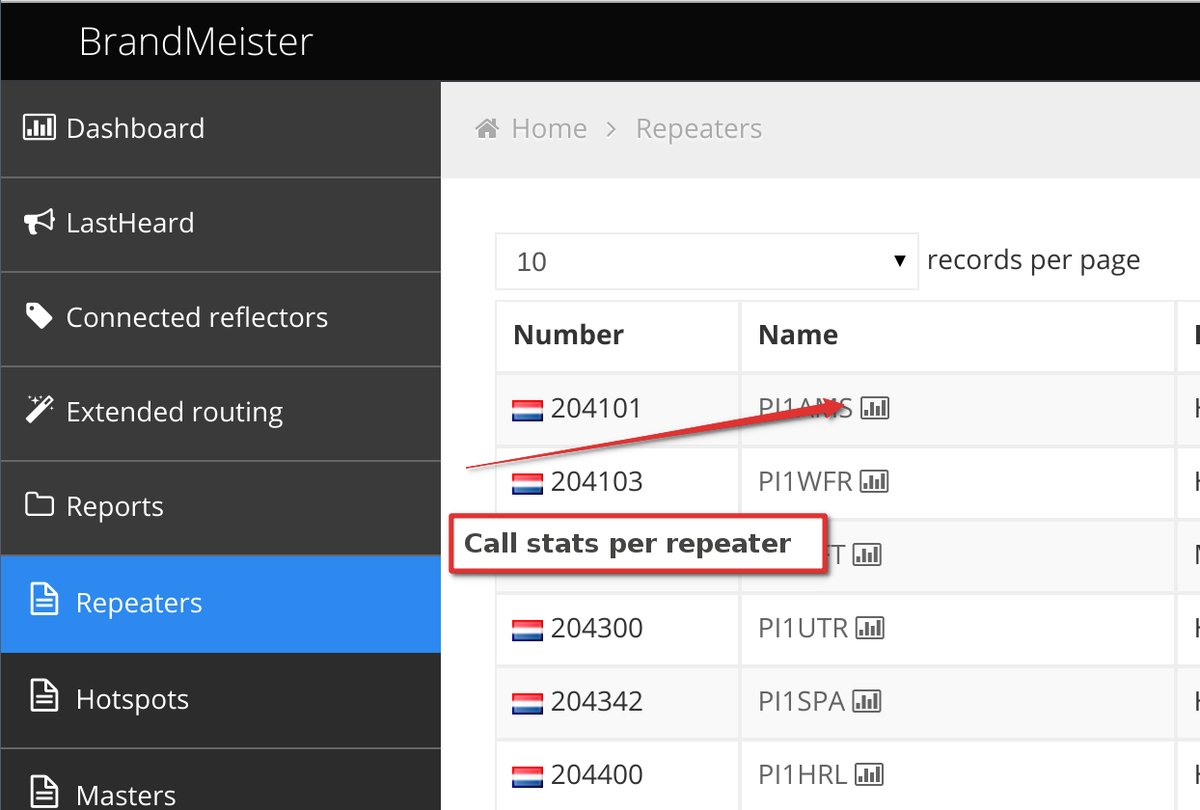Click the Masters document icon
Image resolution: width=1200 pixels, height=810 pixels.
44,792
